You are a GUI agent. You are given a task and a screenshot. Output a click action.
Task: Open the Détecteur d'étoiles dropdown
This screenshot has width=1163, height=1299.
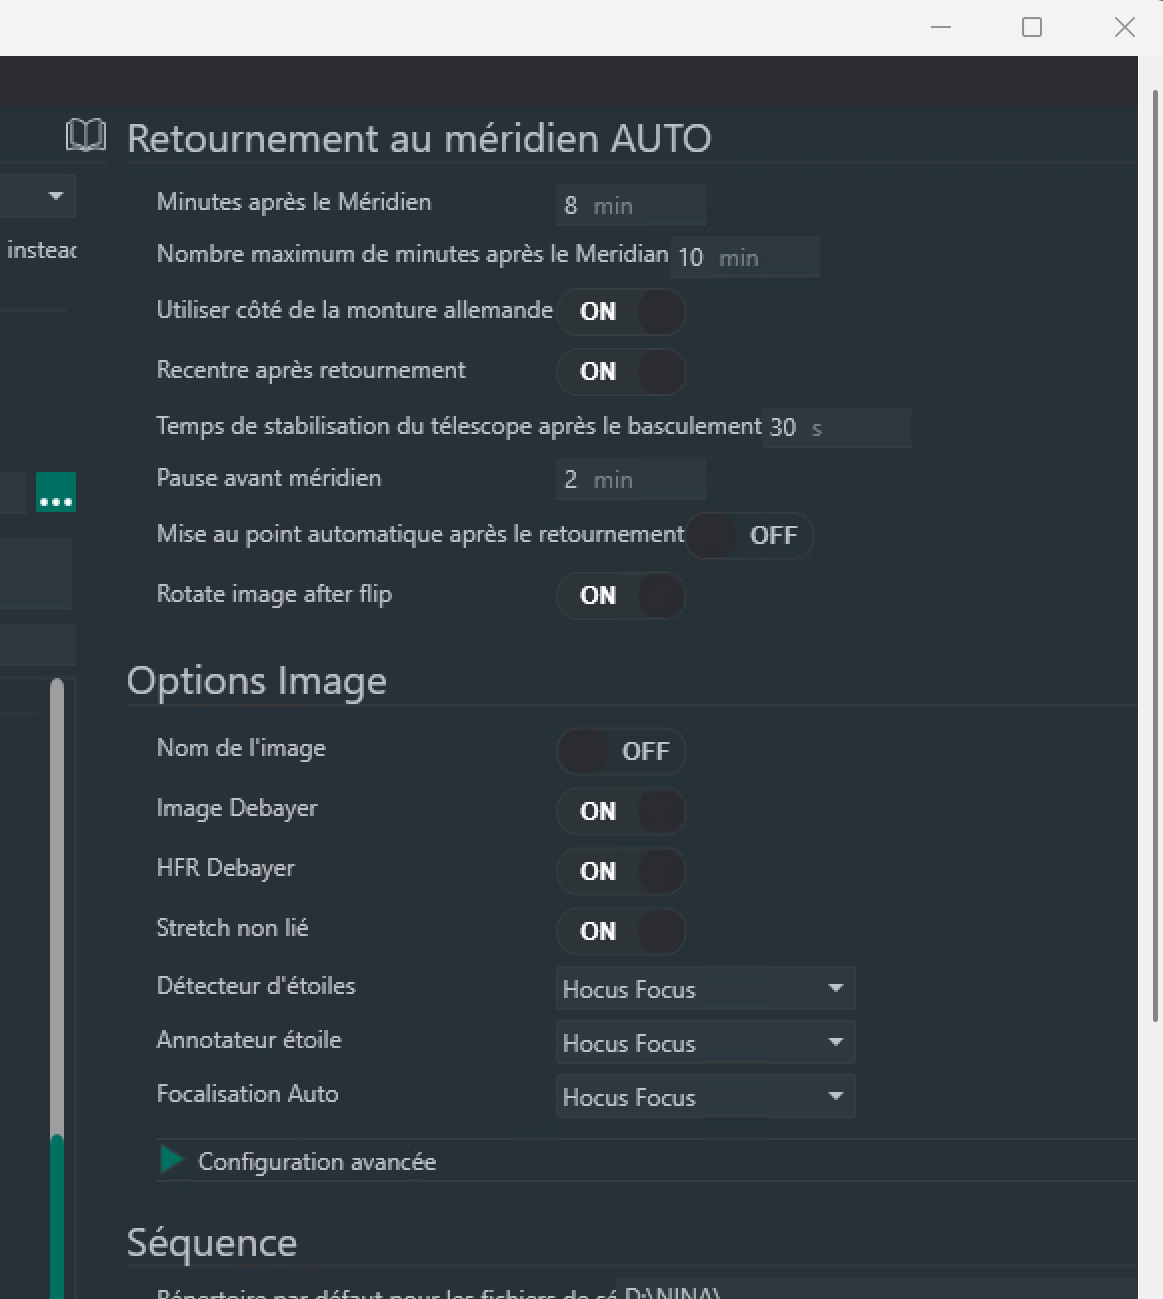[705, 989]
